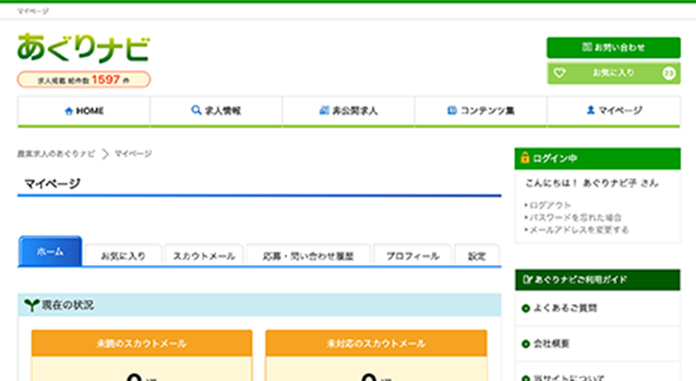Click the マイページ breadcrumb text
The height and width of the screenshot is (381, 696).
pos(133,154)
